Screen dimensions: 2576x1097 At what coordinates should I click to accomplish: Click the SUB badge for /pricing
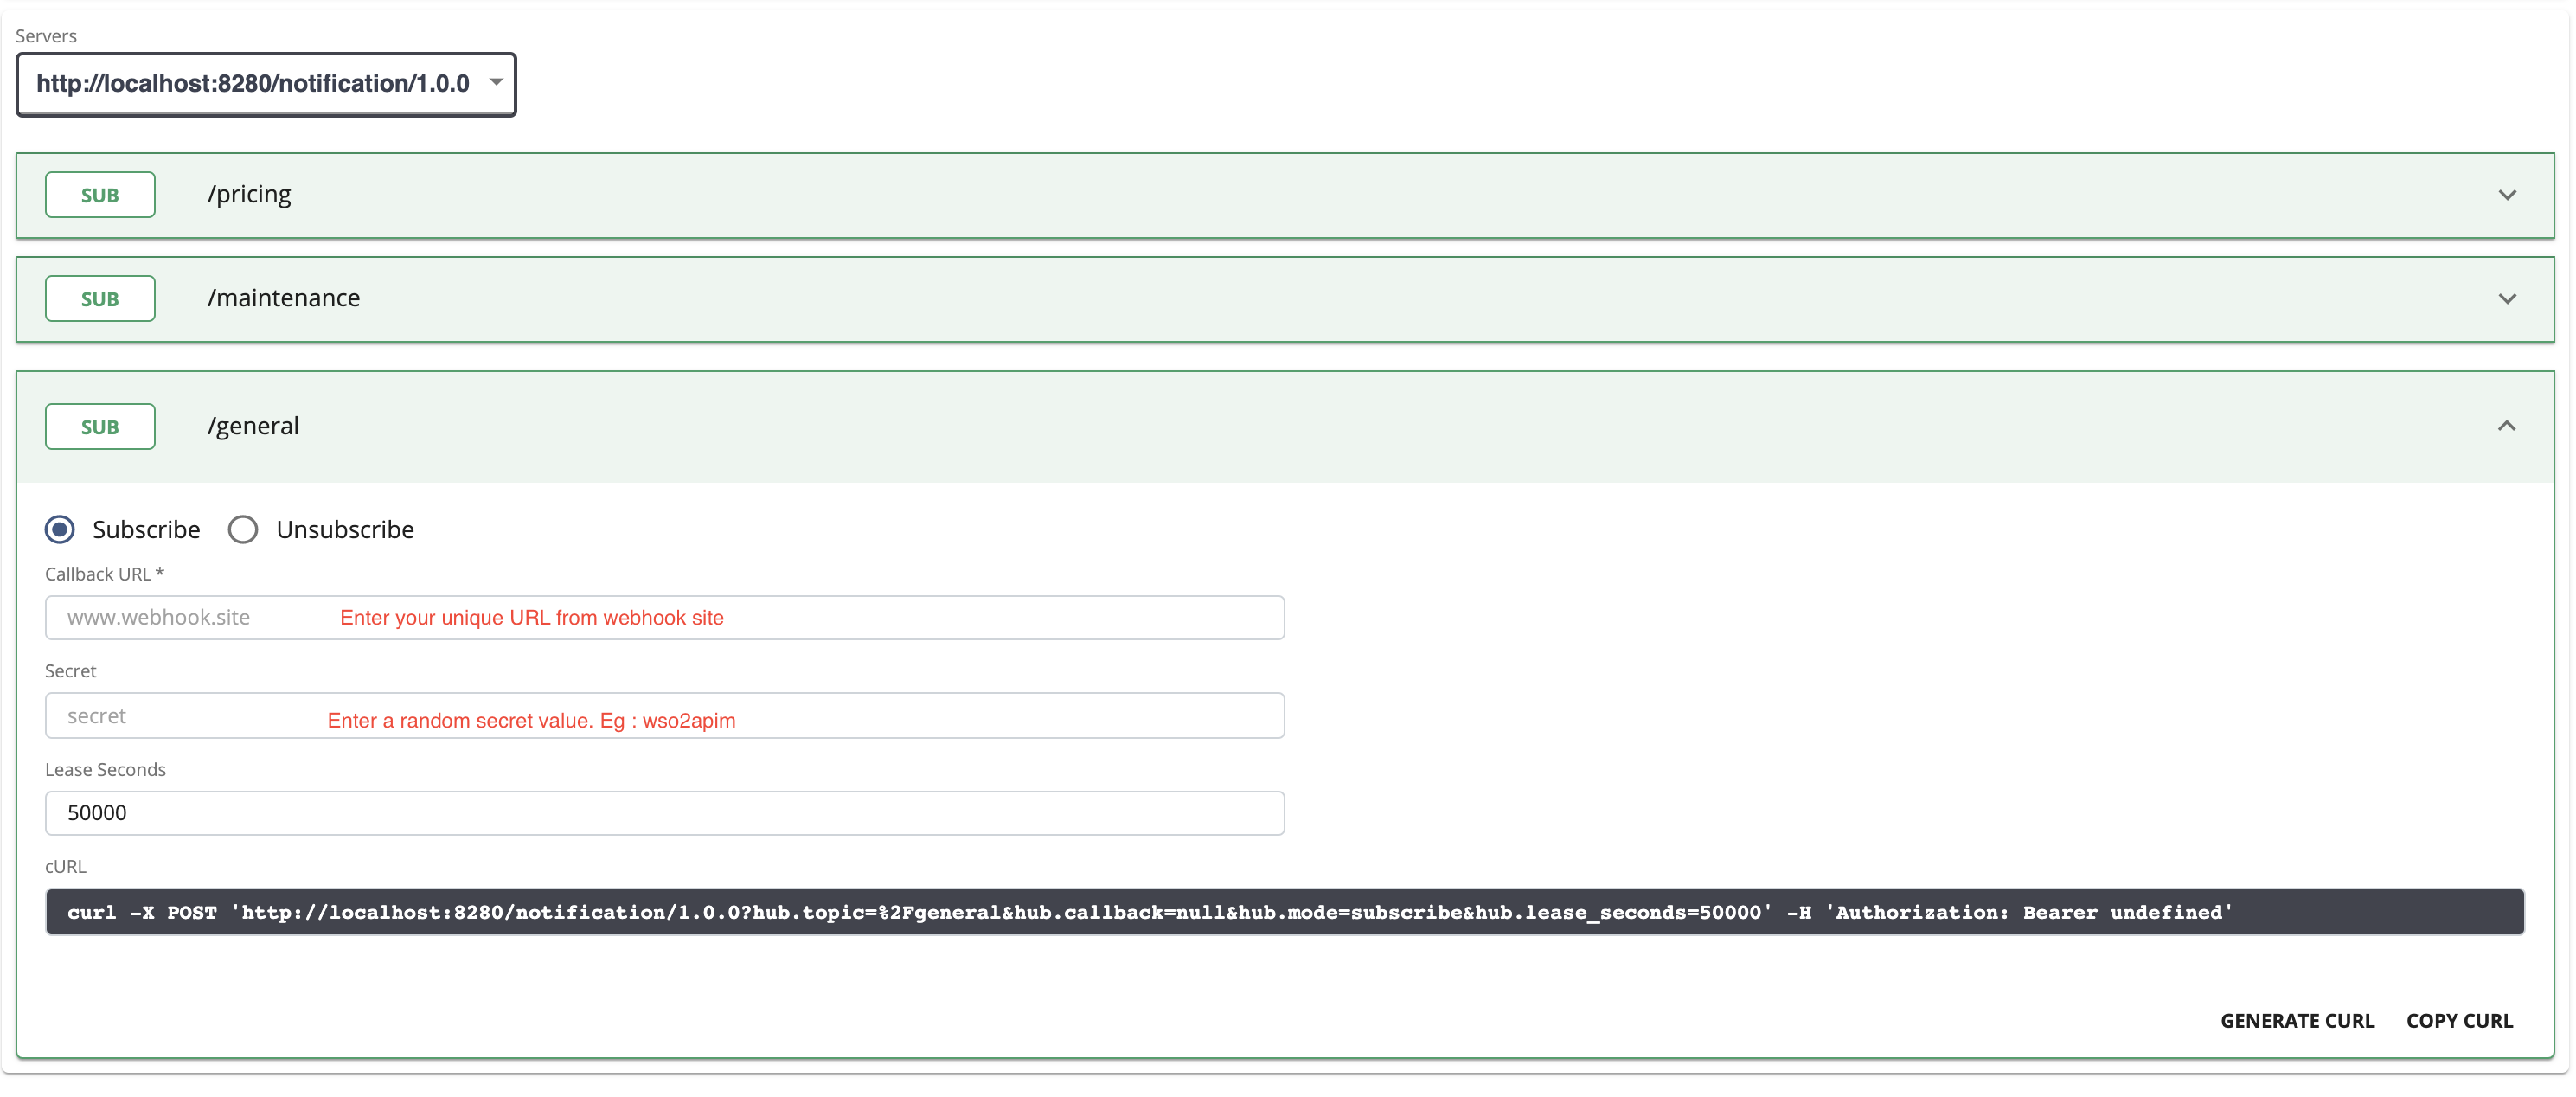coord(100,194)
